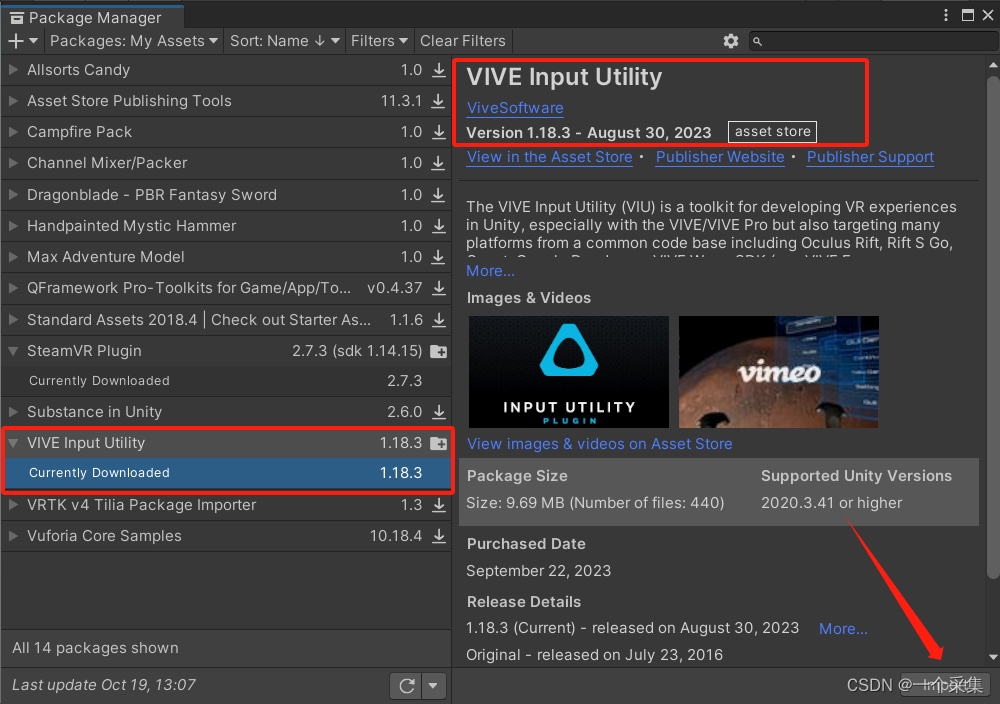Select the Max Adventure Model row

coord(226,257)
